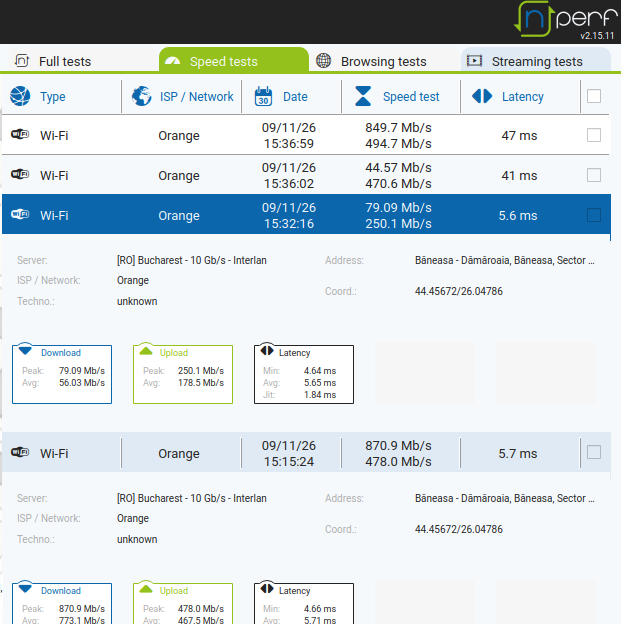Click the 44.57 Mb/s speed result
Viewport: 621px width, 625px height.
coord(398,167)
